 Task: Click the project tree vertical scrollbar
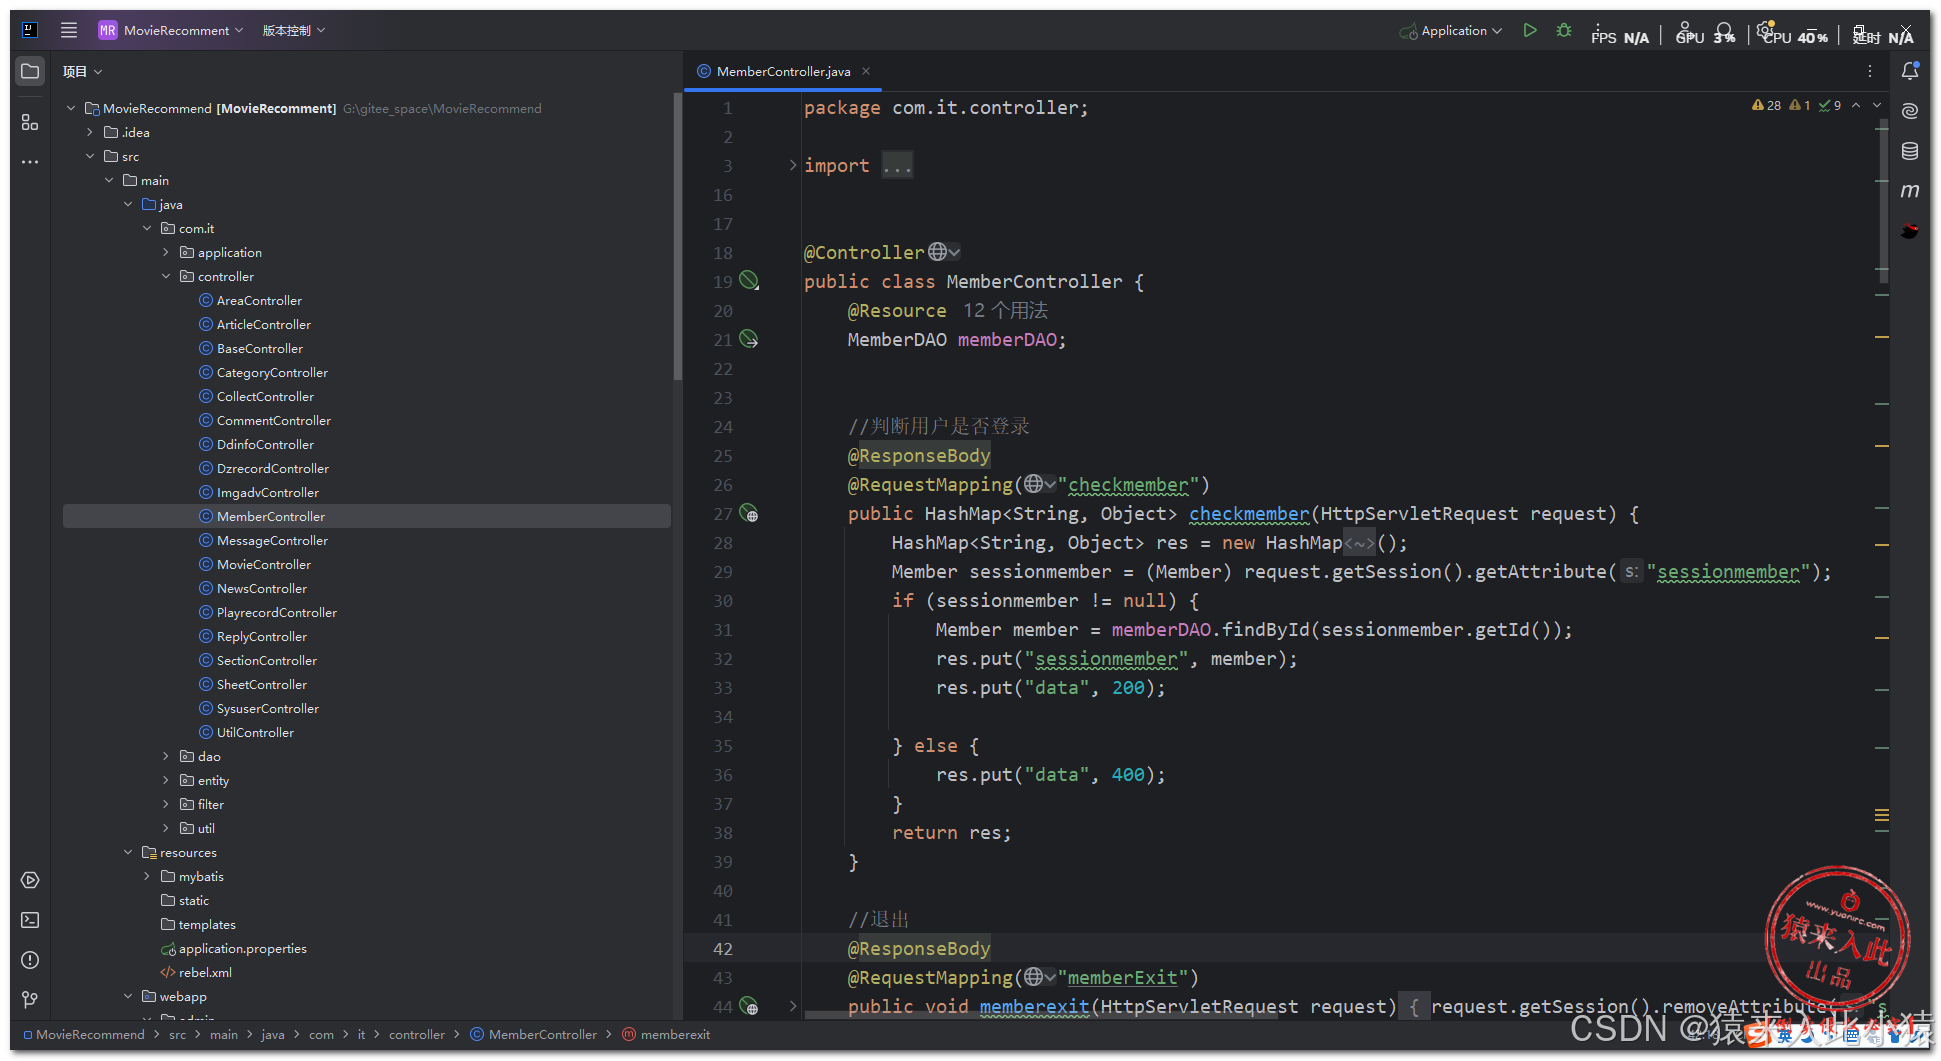678,237
